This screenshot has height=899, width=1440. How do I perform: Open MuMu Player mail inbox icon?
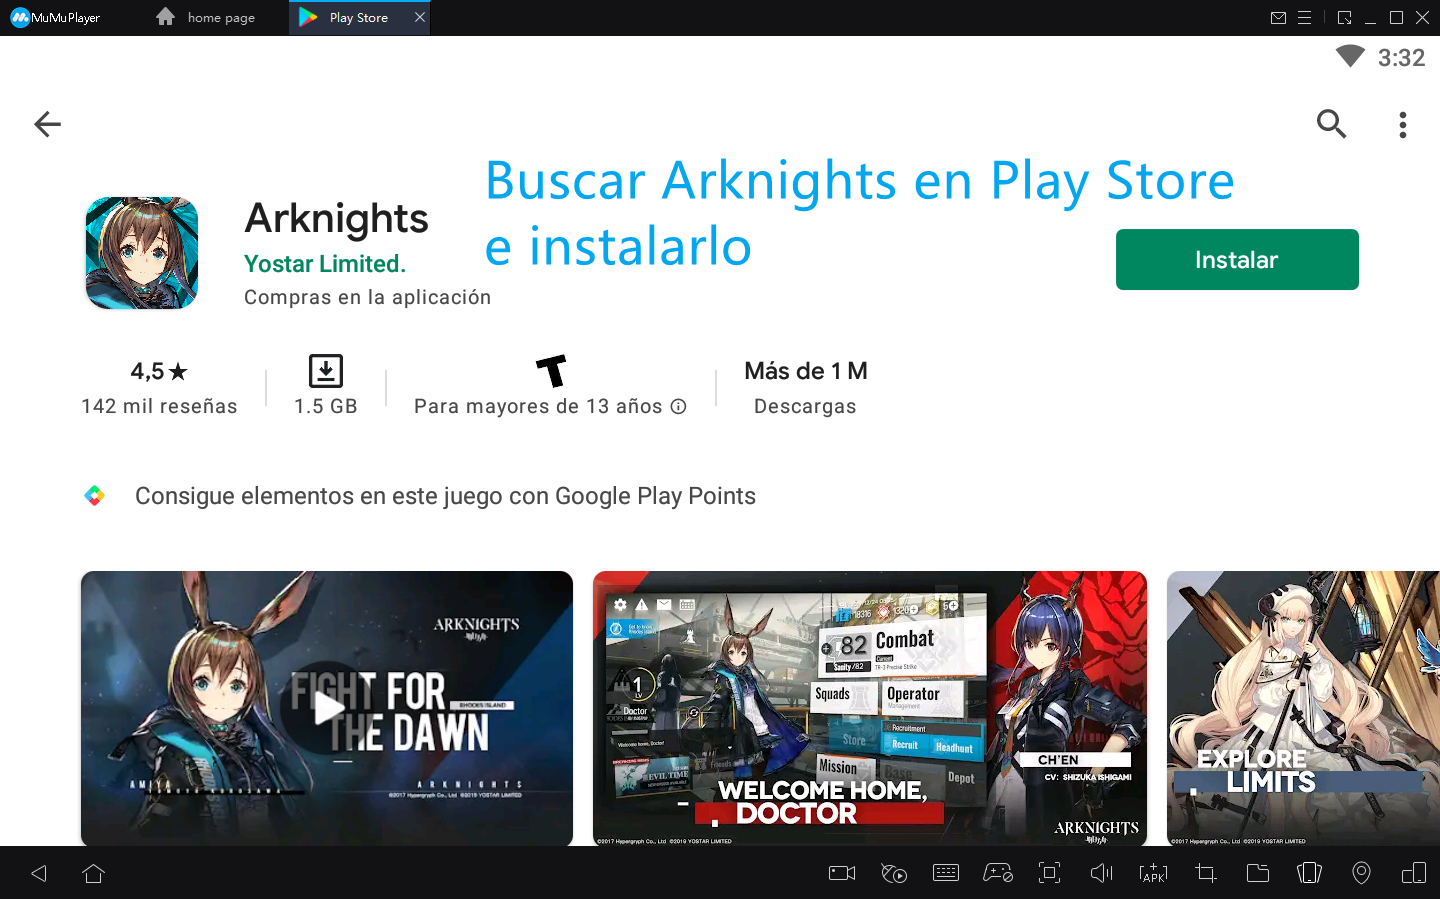pos(1278,18)
